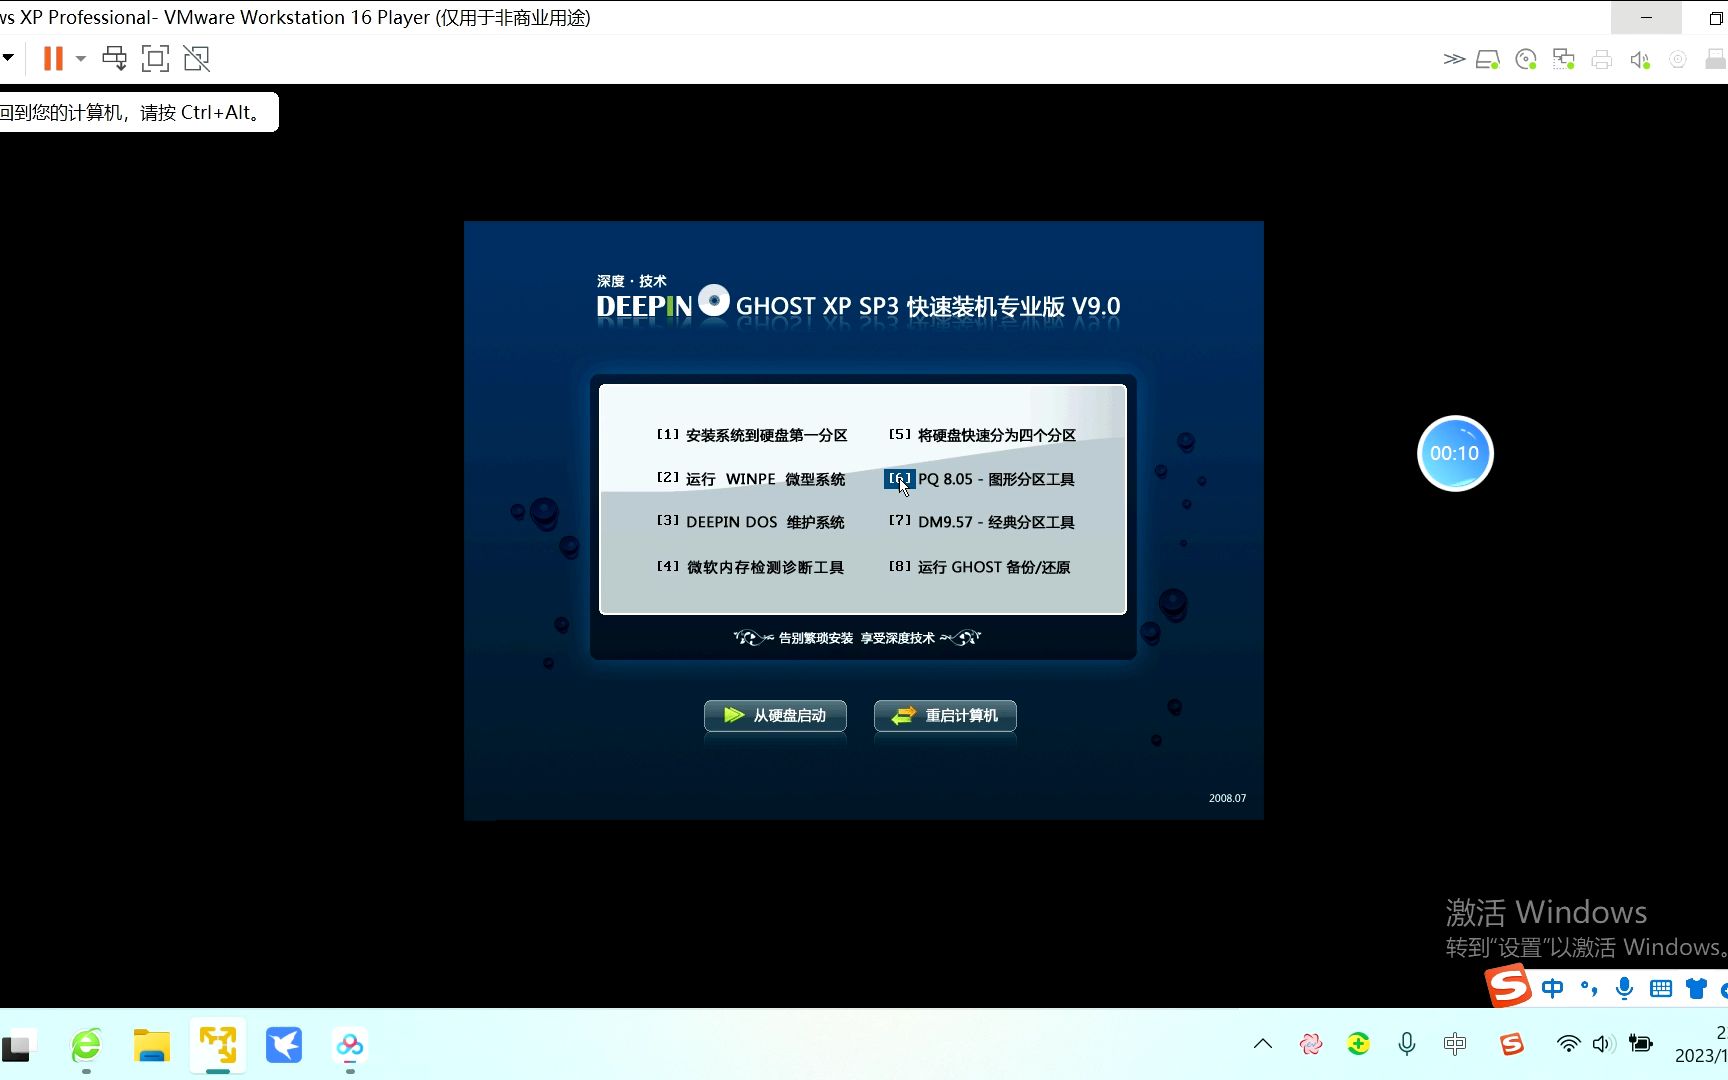Click the printer device icon
This screenshot has height=1080, width=1728.
pos(1602,60)
